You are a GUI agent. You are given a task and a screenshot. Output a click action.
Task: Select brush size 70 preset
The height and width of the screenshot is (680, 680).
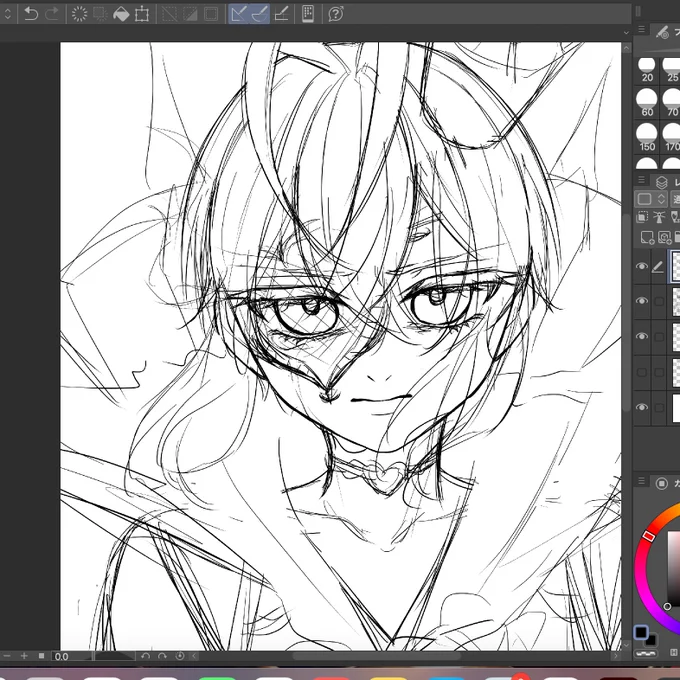click(x=671, y=103)
